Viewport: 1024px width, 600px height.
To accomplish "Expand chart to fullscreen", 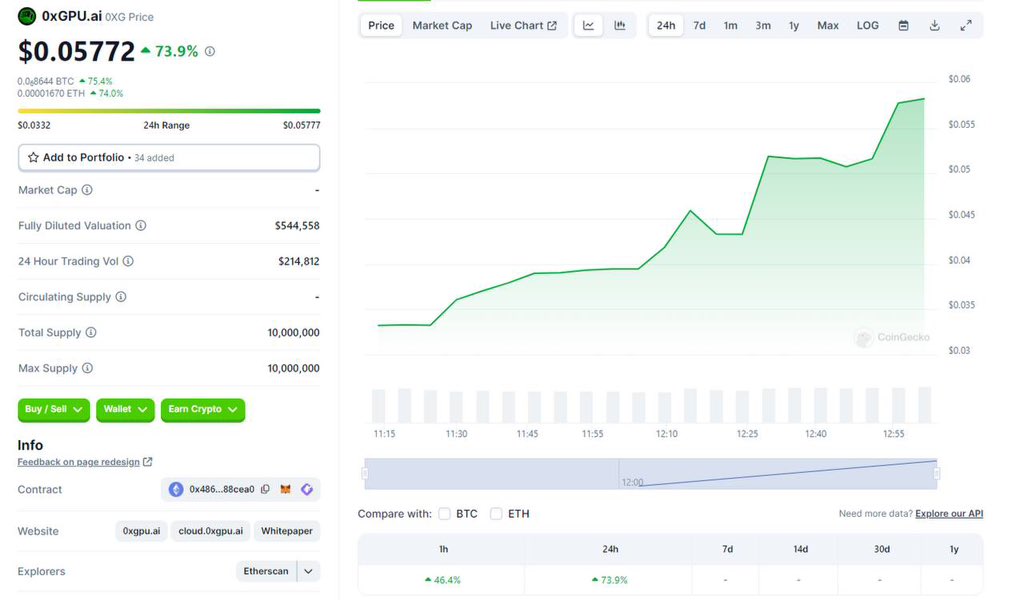I will (965, 24).
